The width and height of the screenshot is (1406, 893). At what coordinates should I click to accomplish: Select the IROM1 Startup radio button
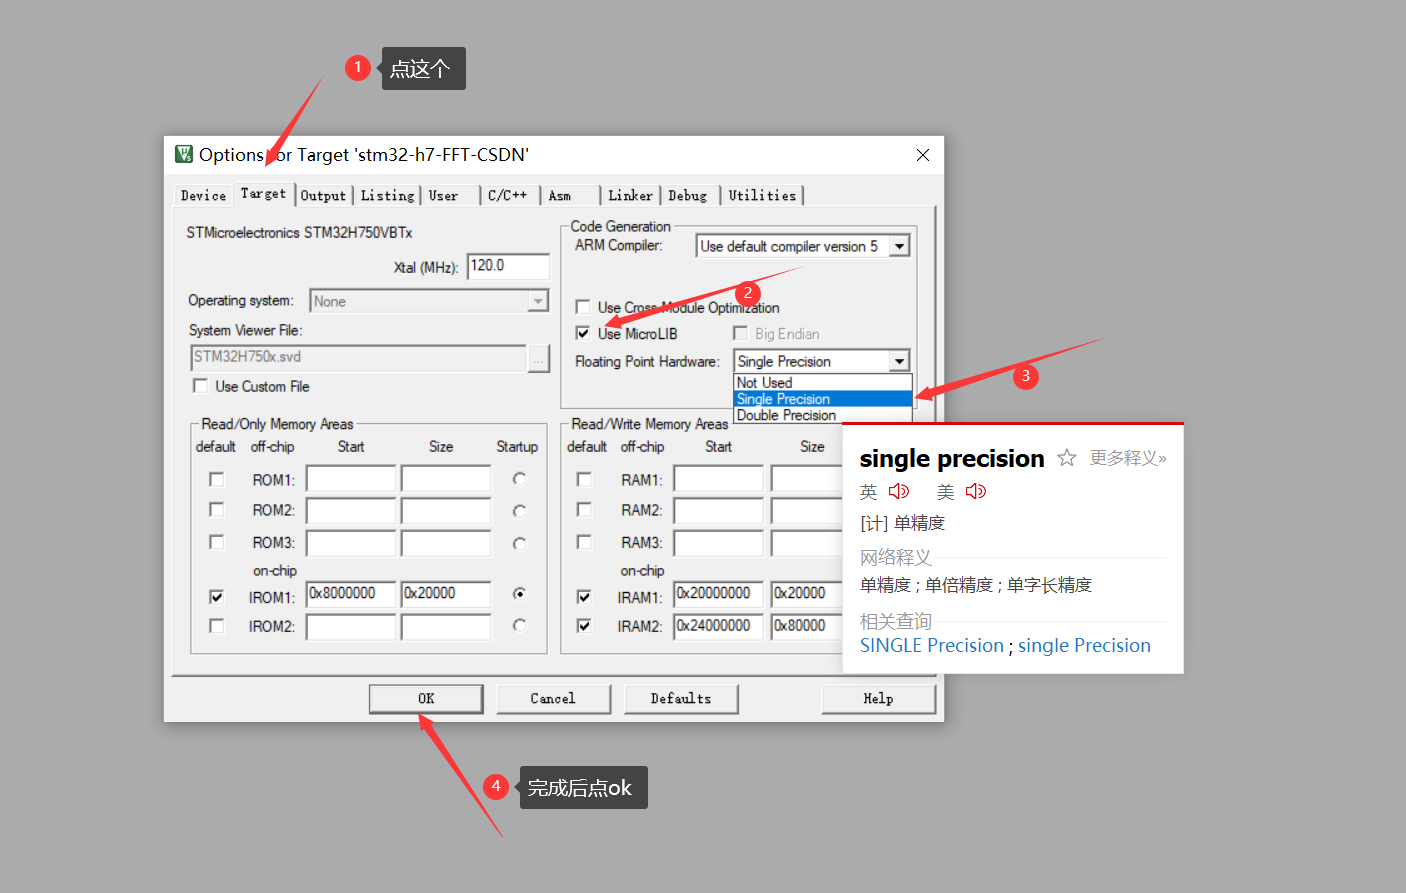point(519,595)
